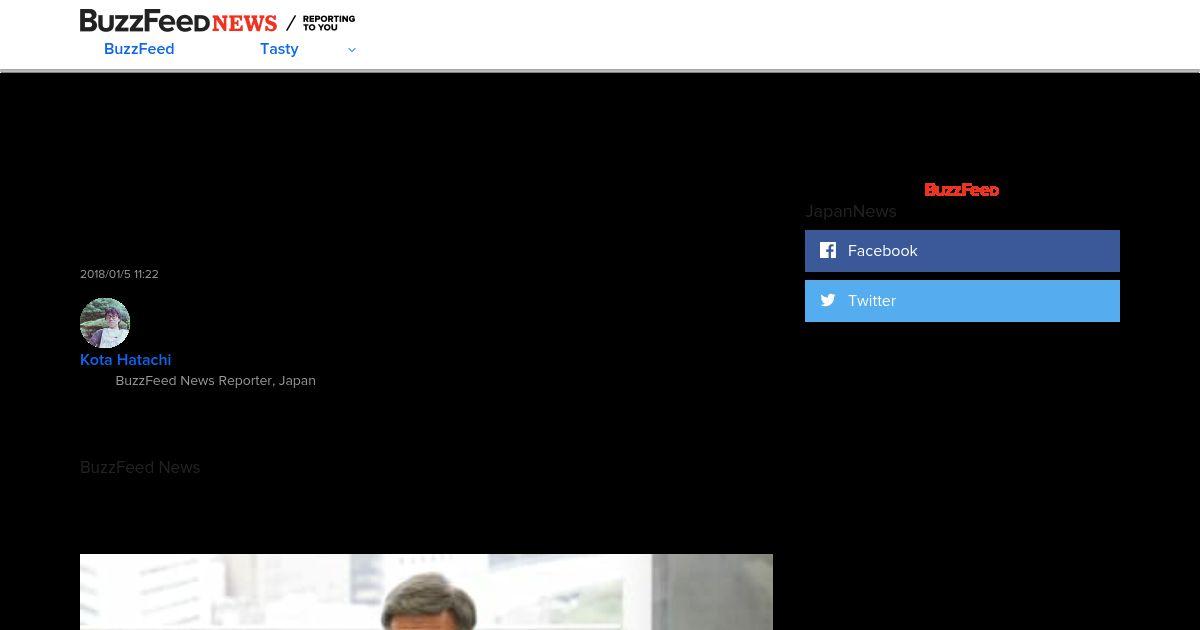Click the Twitter bird icon
1200x630 pixels.
point(828,300)
